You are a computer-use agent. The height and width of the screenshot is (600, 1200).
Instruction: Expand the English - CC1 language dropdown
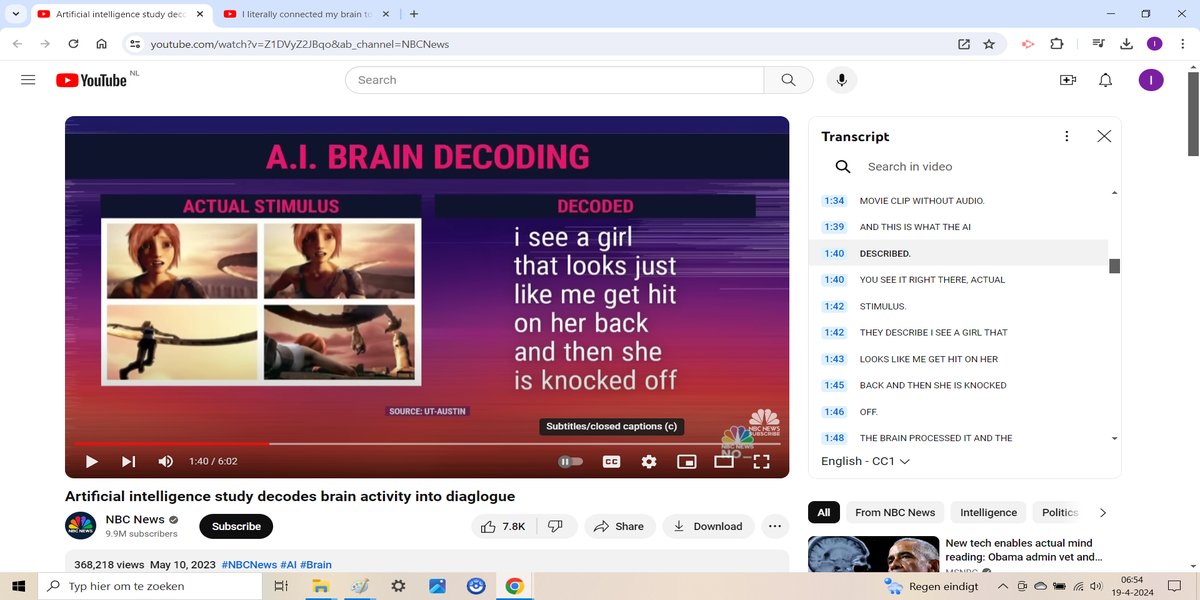click(x=865, y=461)
